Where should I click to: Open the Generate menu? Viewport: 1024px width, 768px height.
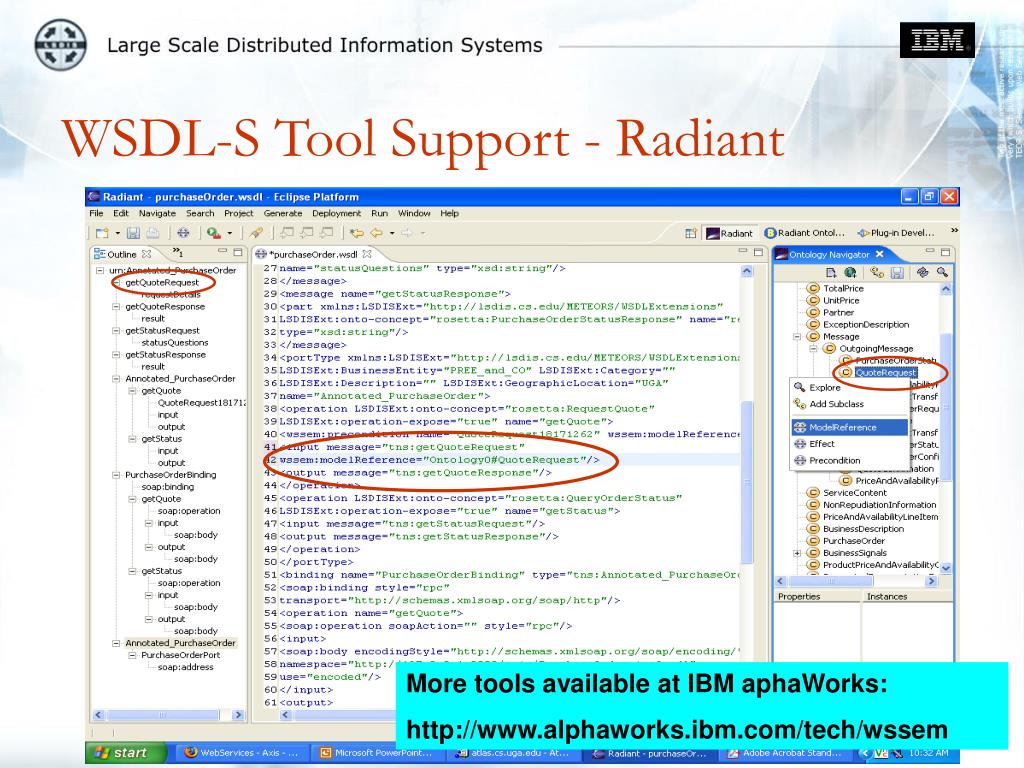(x=283, y=213)
